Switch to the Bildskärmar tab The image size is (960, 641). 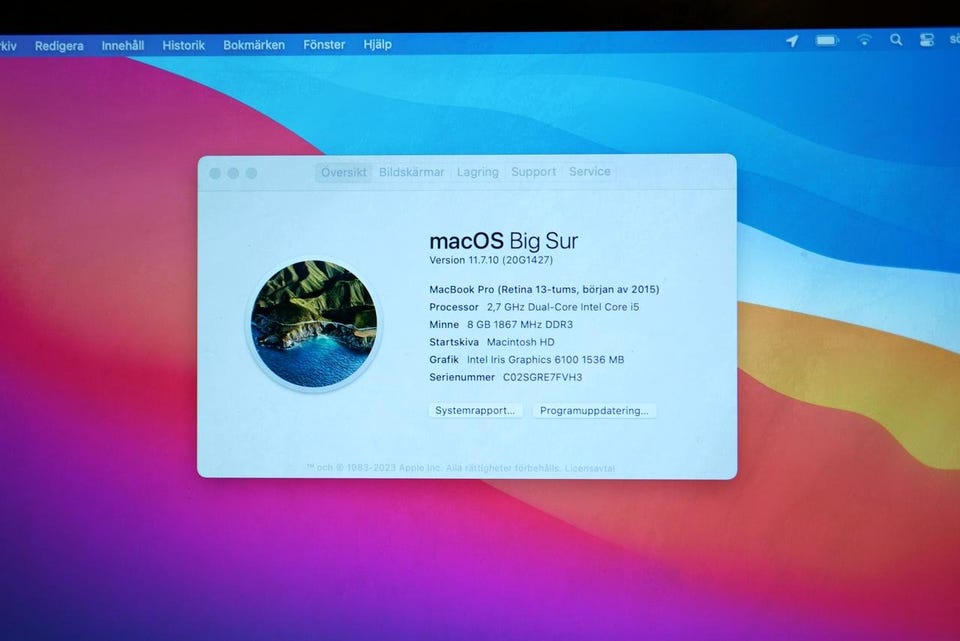click(x=411, y=172)
